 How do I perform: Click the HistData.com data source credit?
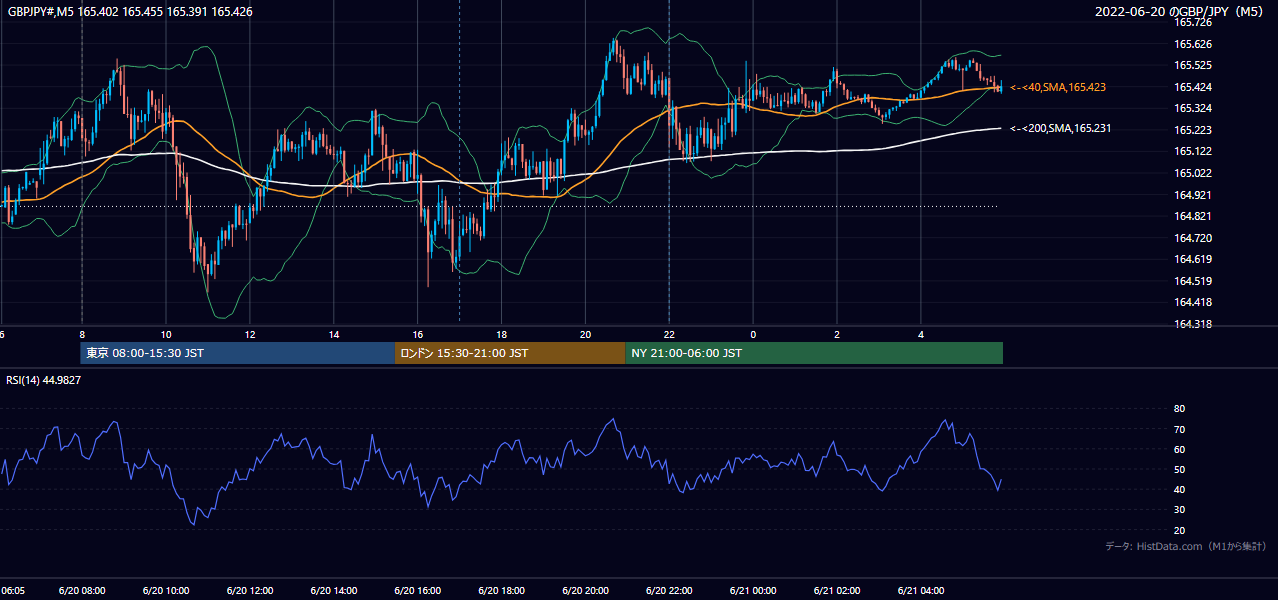pyautogui.click(x=1186, y=546)
